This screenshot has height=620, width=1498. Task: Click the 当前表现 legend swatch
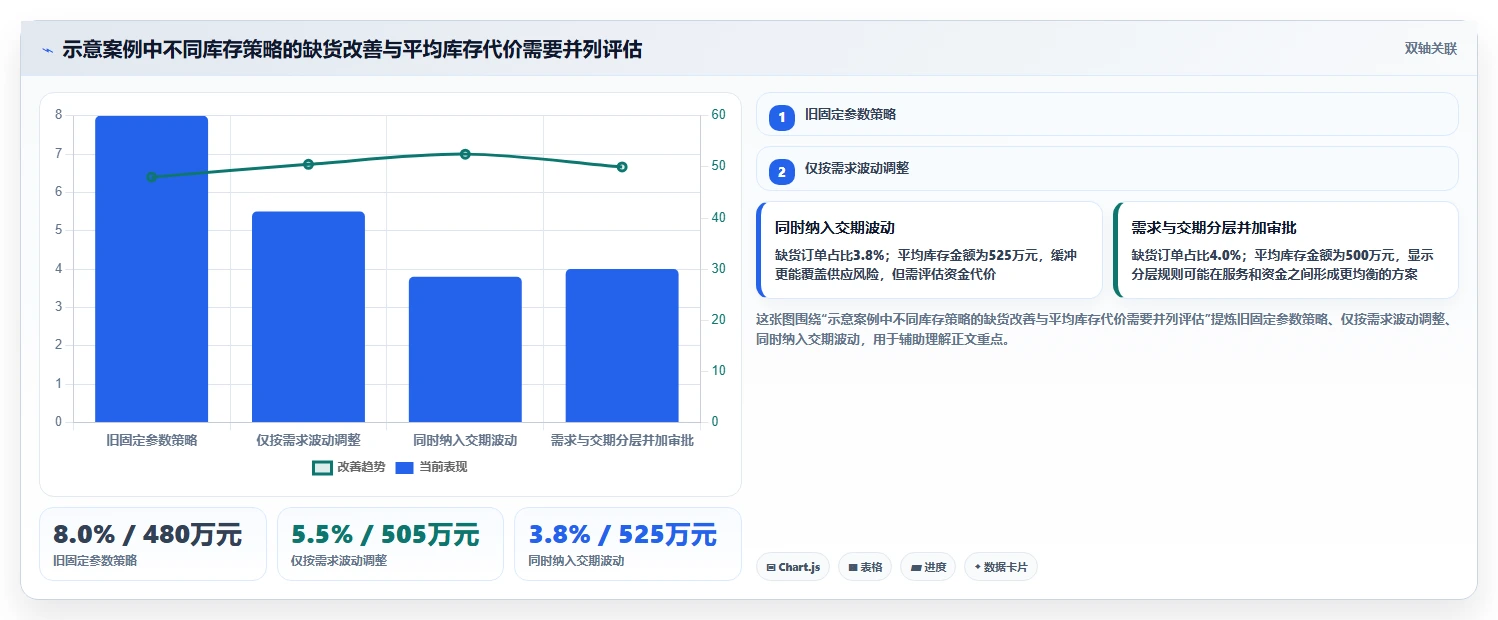pos(404,467)
